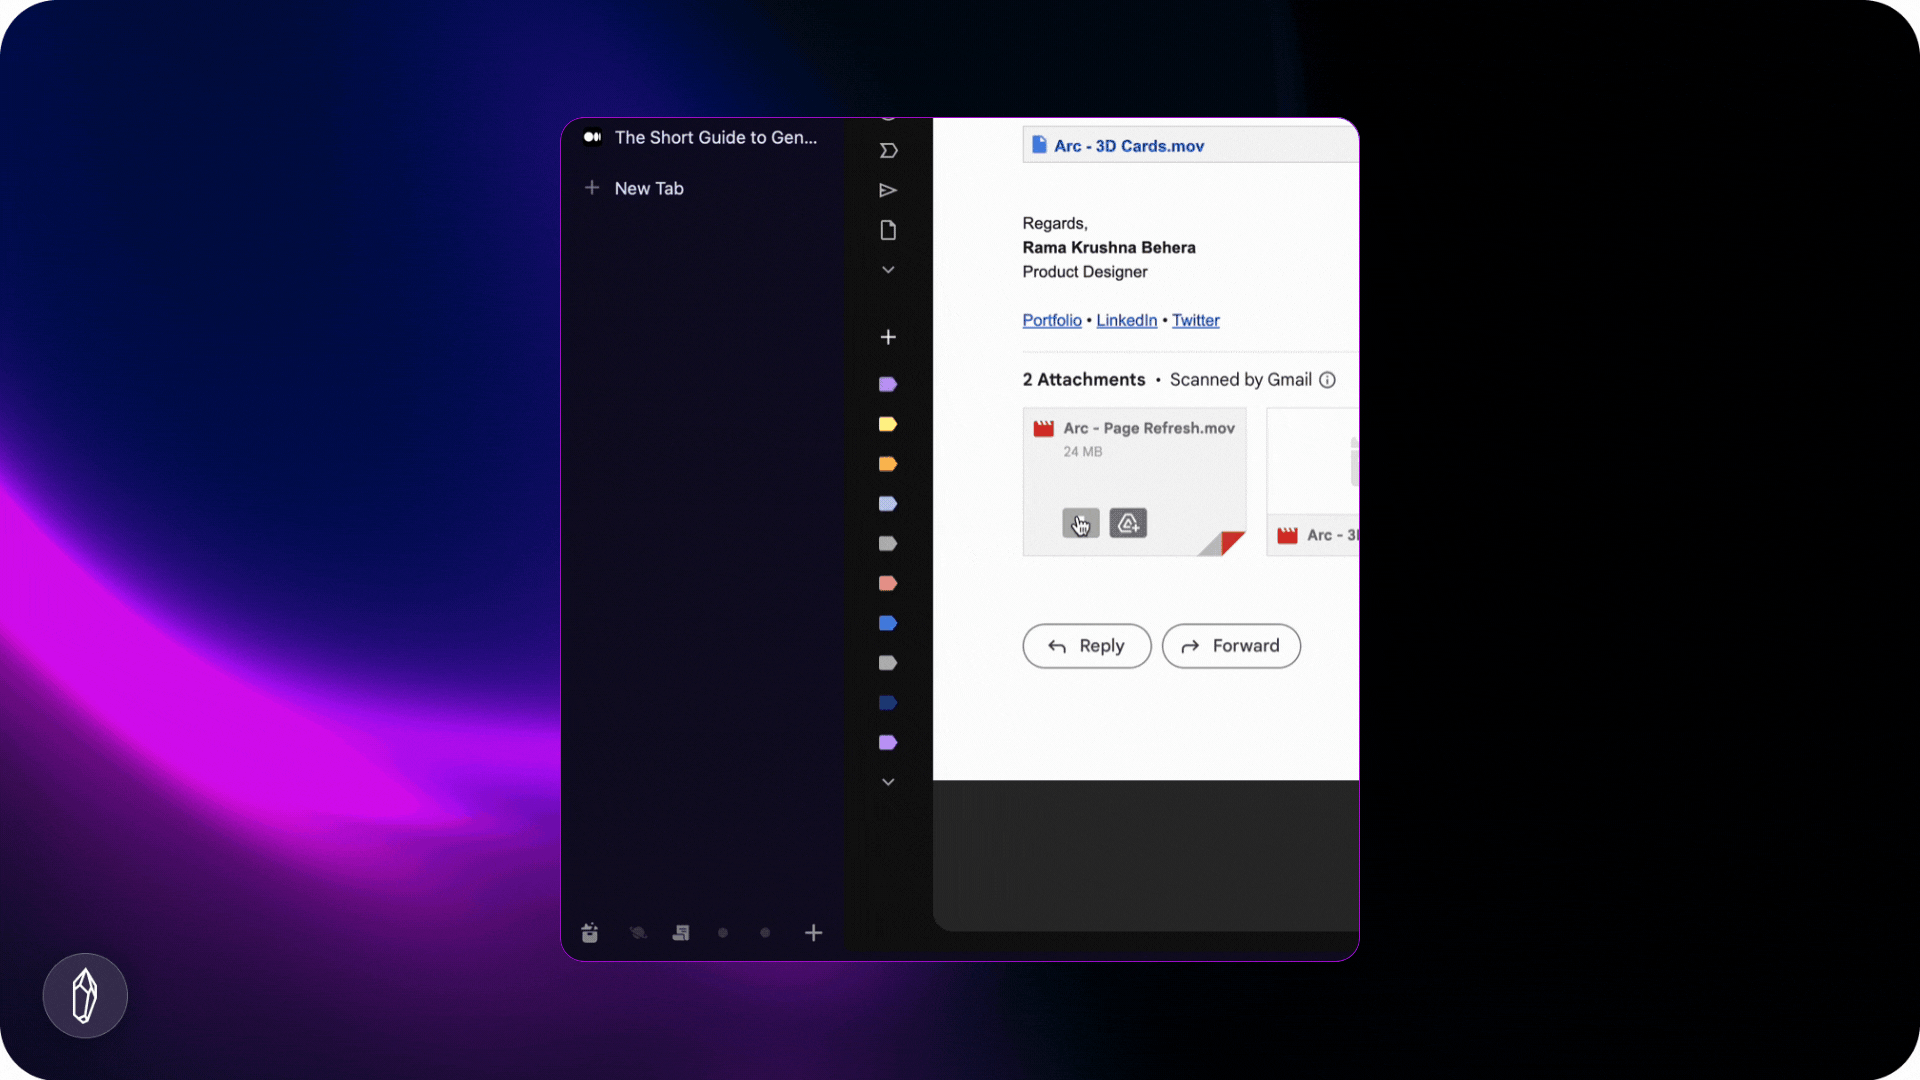Open a New Tab in sidebar
Image resolution: width=1920 pixels, height=1080 pixels.
[x=648, y=188]
